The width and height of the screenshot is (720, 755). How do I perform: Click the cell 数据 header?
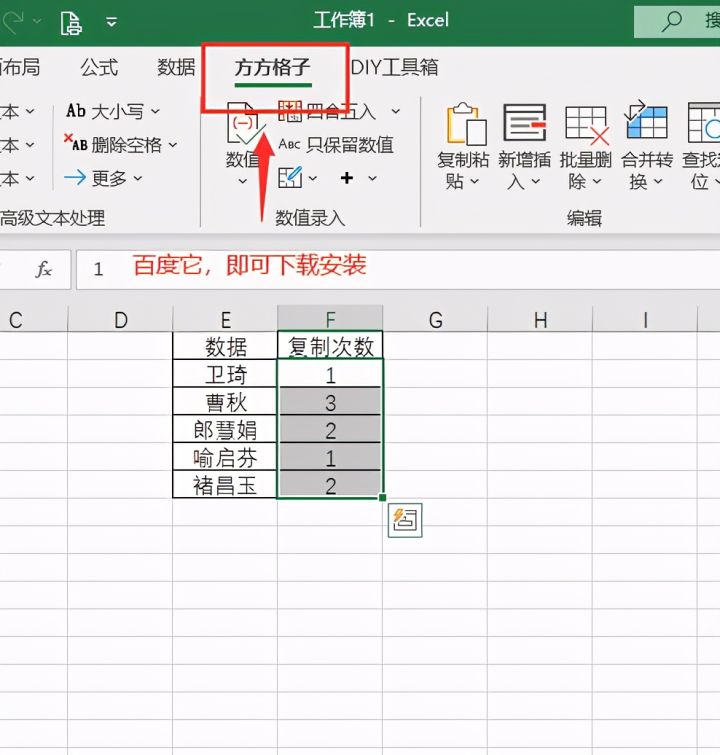225,346
